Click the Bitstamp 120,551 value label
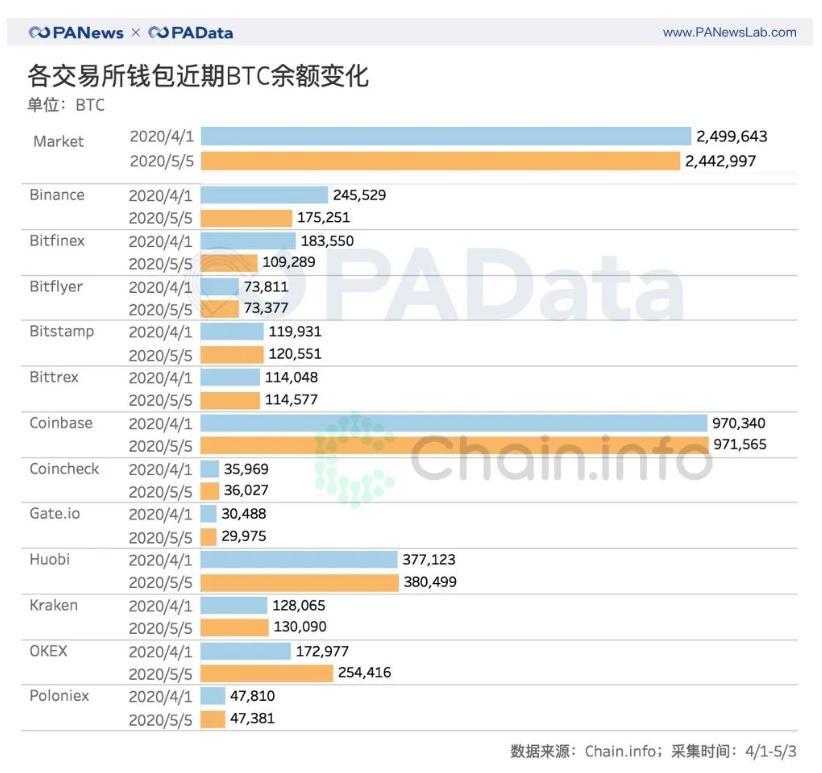The width and height of the screenshot is (822, 773). pyautogui.click(x=294, y=354)
